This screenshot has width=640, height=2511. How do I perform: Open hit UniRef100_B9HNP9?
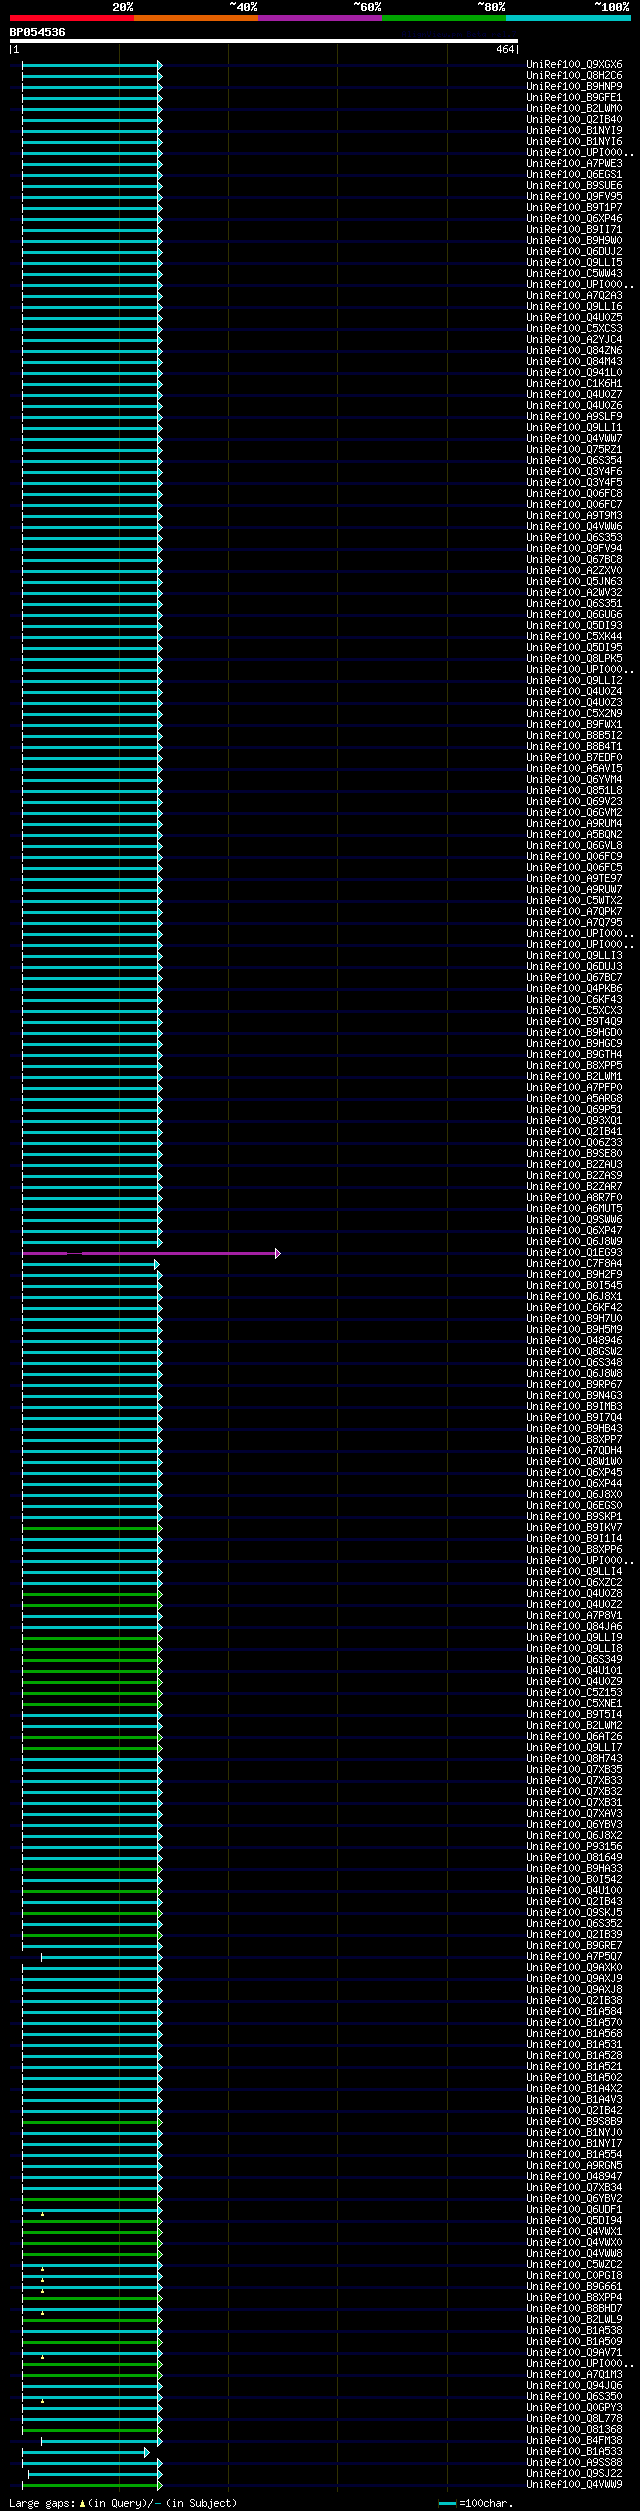574,87
